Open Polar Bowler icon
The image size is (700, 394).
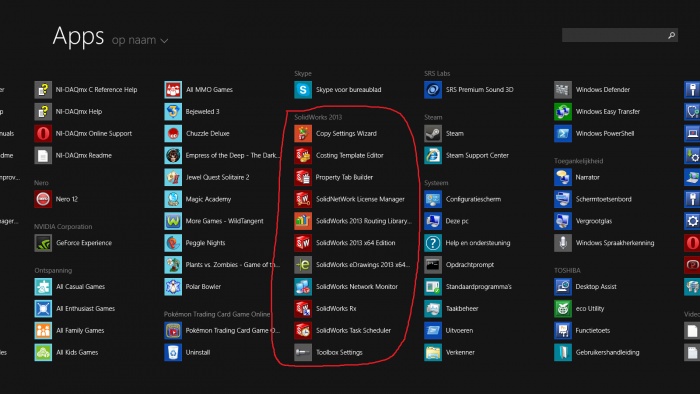click(x=173, y=286)
